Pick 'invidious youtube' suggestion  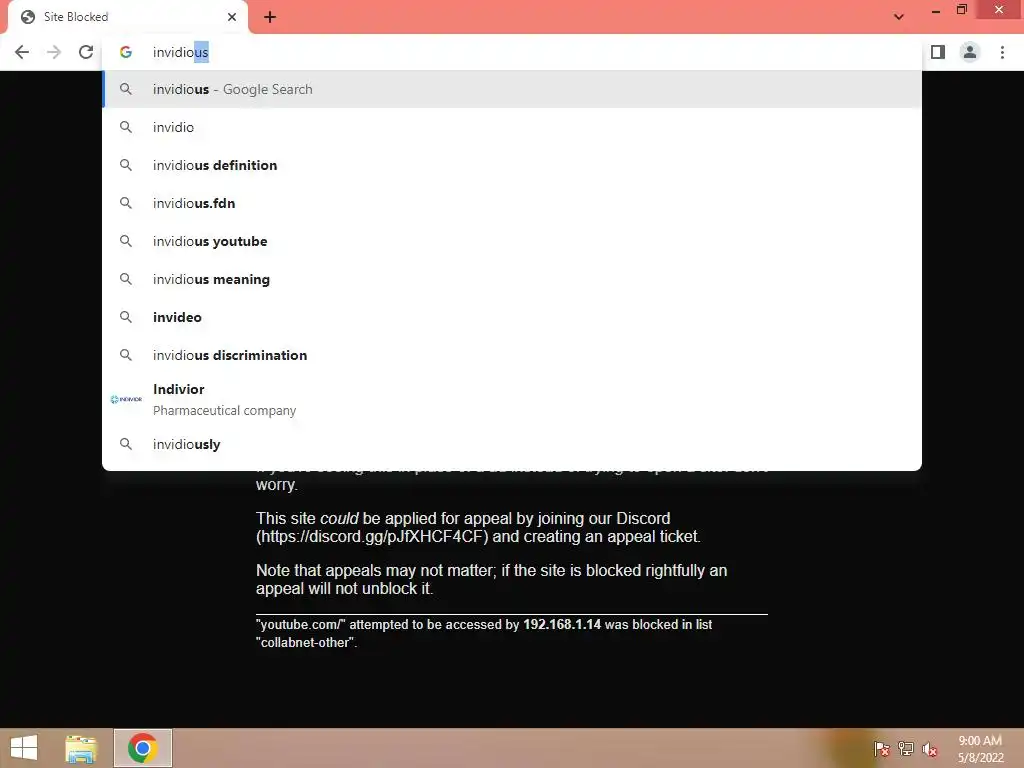[512, 241]
